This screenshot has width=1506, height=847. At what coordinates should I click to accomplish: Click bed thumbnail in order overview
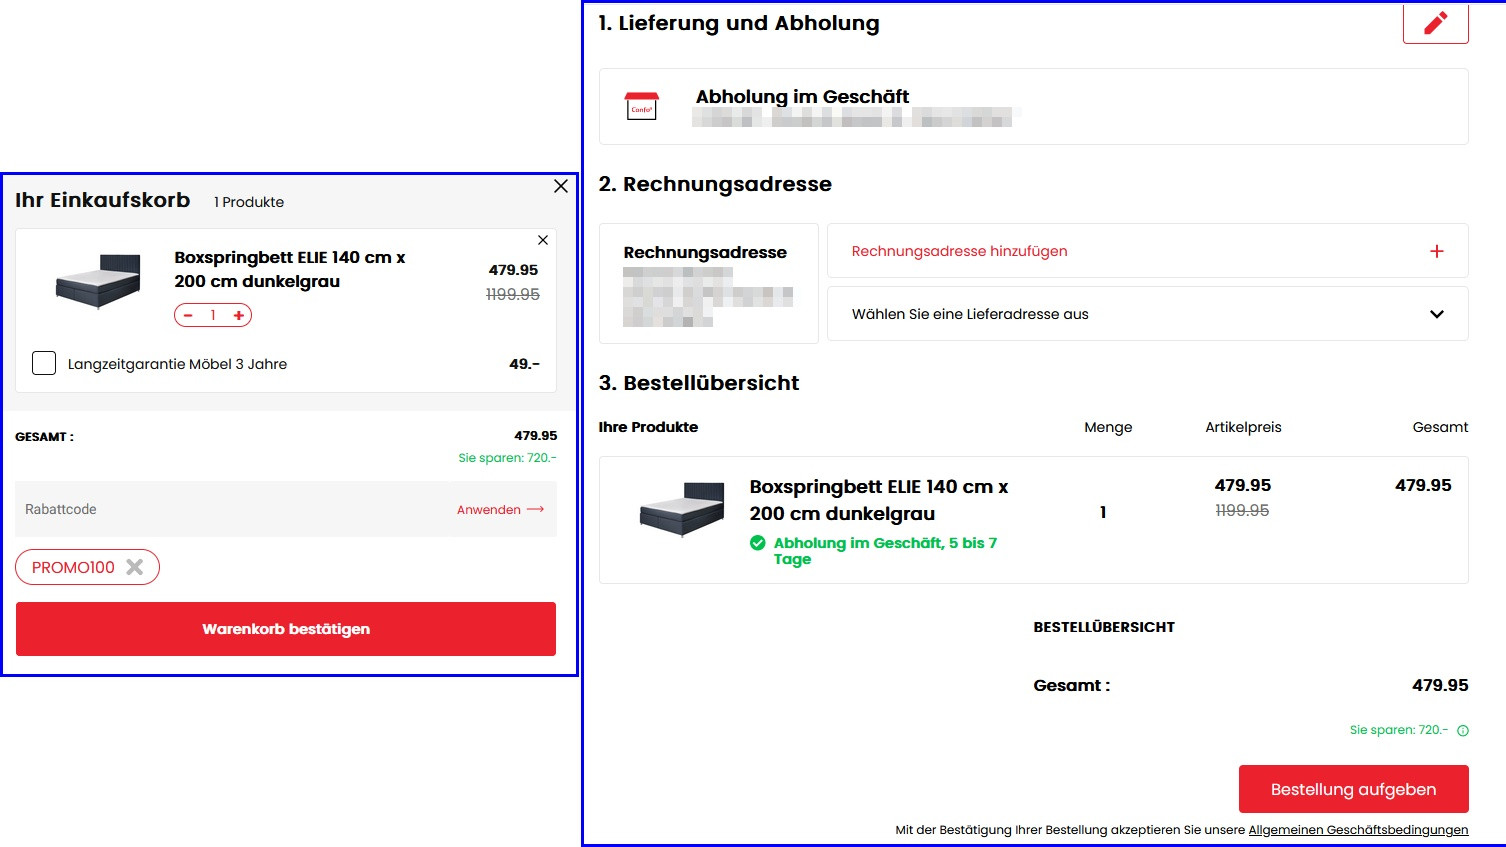[x=682, y=510]
